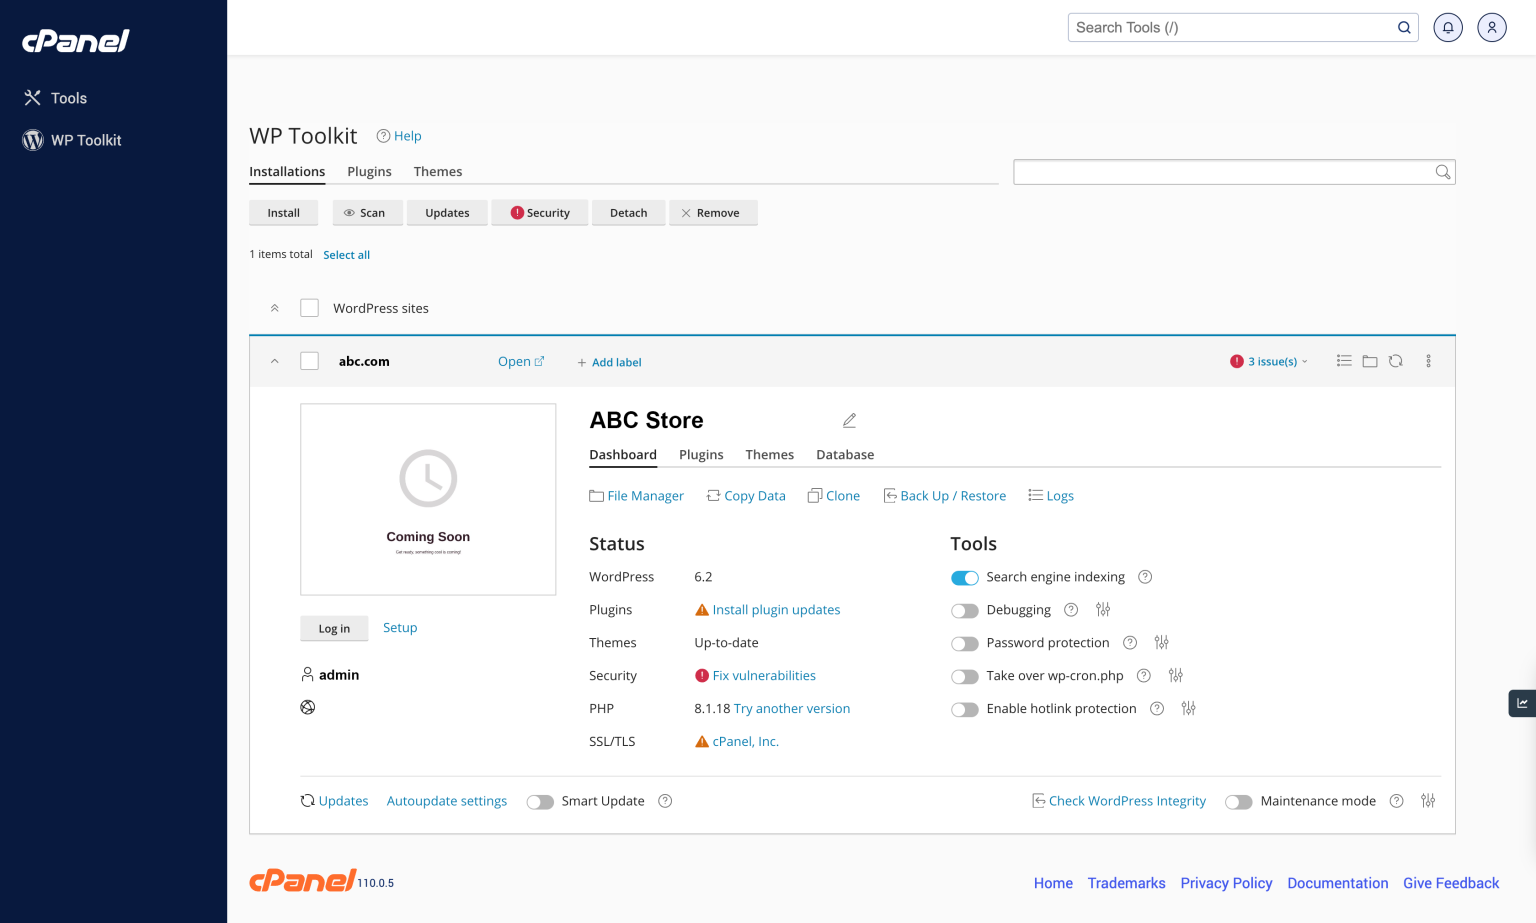Screen dimensions: 1536x923
Task: Enable hotlink protection toggle
Action: click(965, 710)
